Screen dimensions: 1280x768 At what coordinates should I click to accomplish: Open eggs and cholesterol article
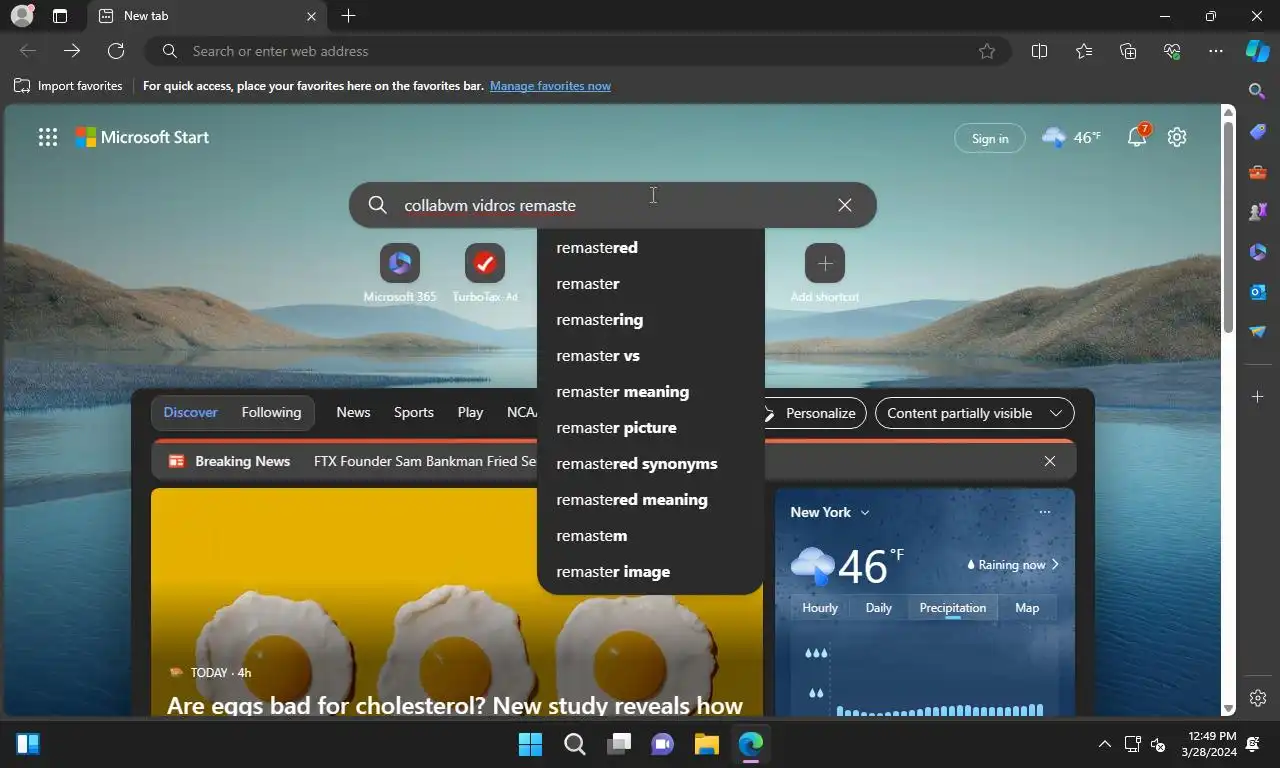455,704
